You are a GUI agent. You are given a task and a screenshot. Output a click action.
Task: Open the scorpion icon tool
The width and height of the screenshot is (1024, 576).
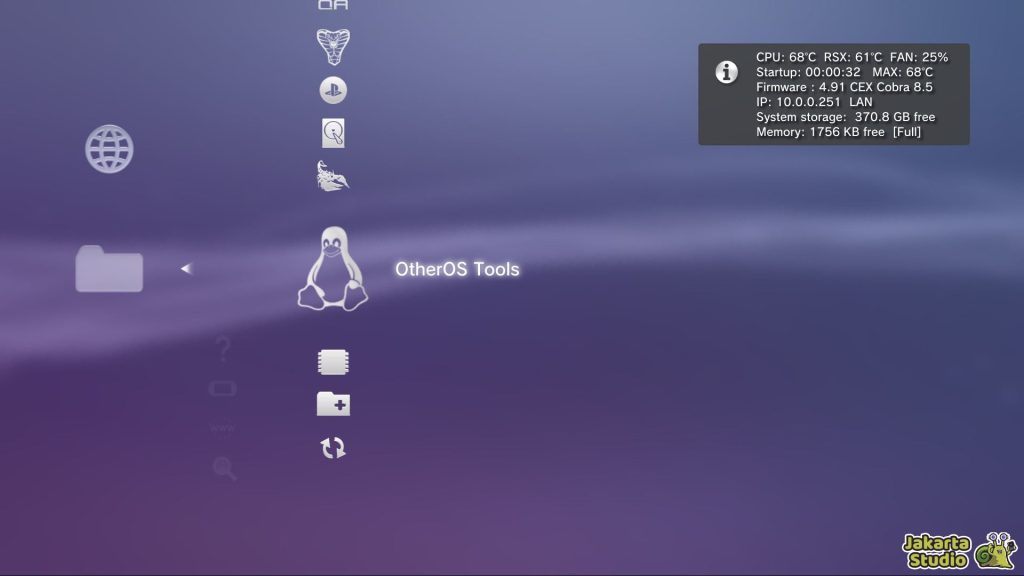tap(333, 176)
